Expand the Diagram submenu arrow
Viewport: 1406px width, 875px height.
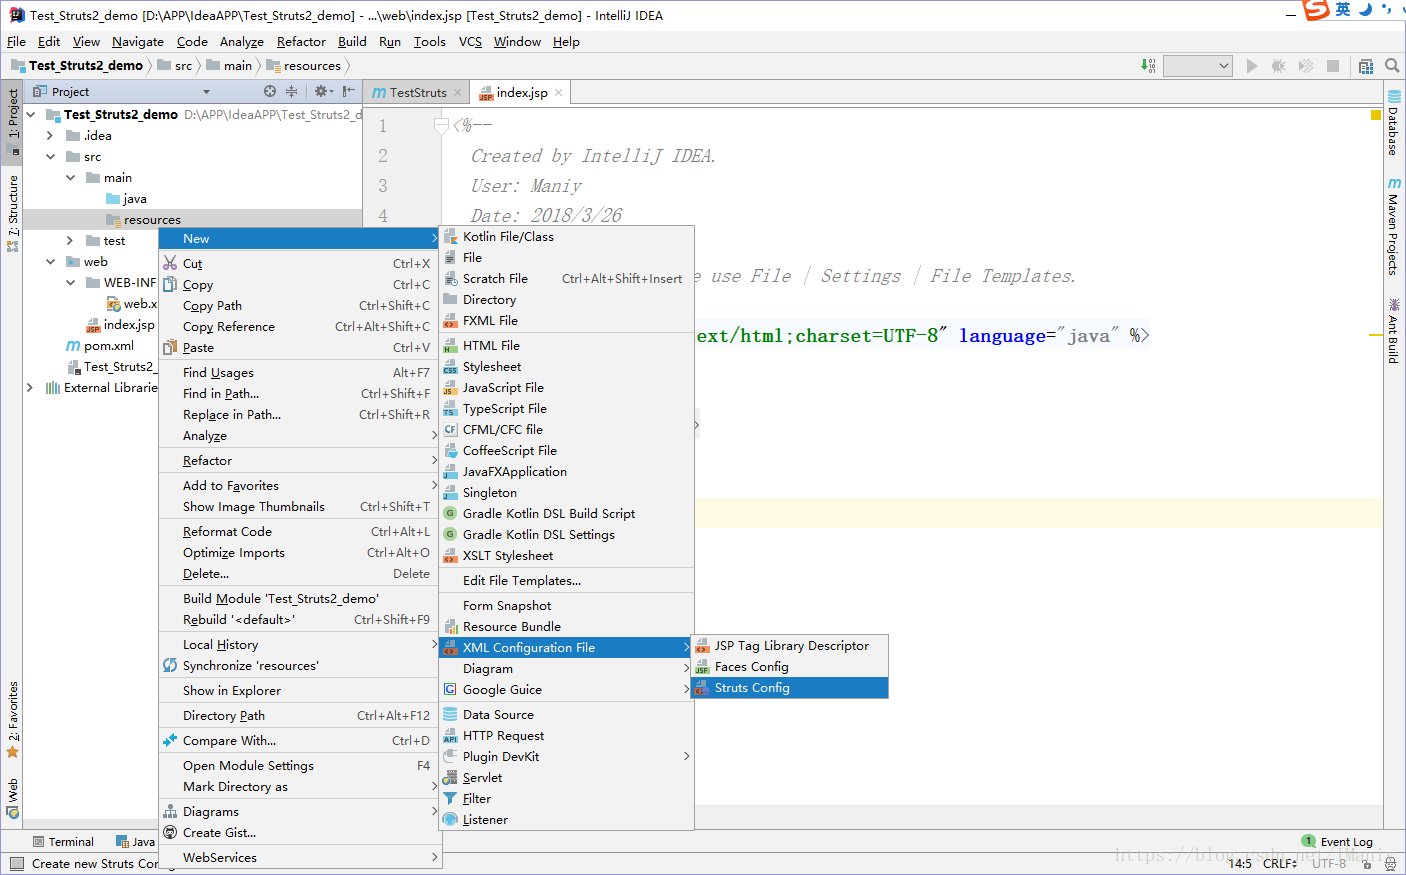(686, 669)
